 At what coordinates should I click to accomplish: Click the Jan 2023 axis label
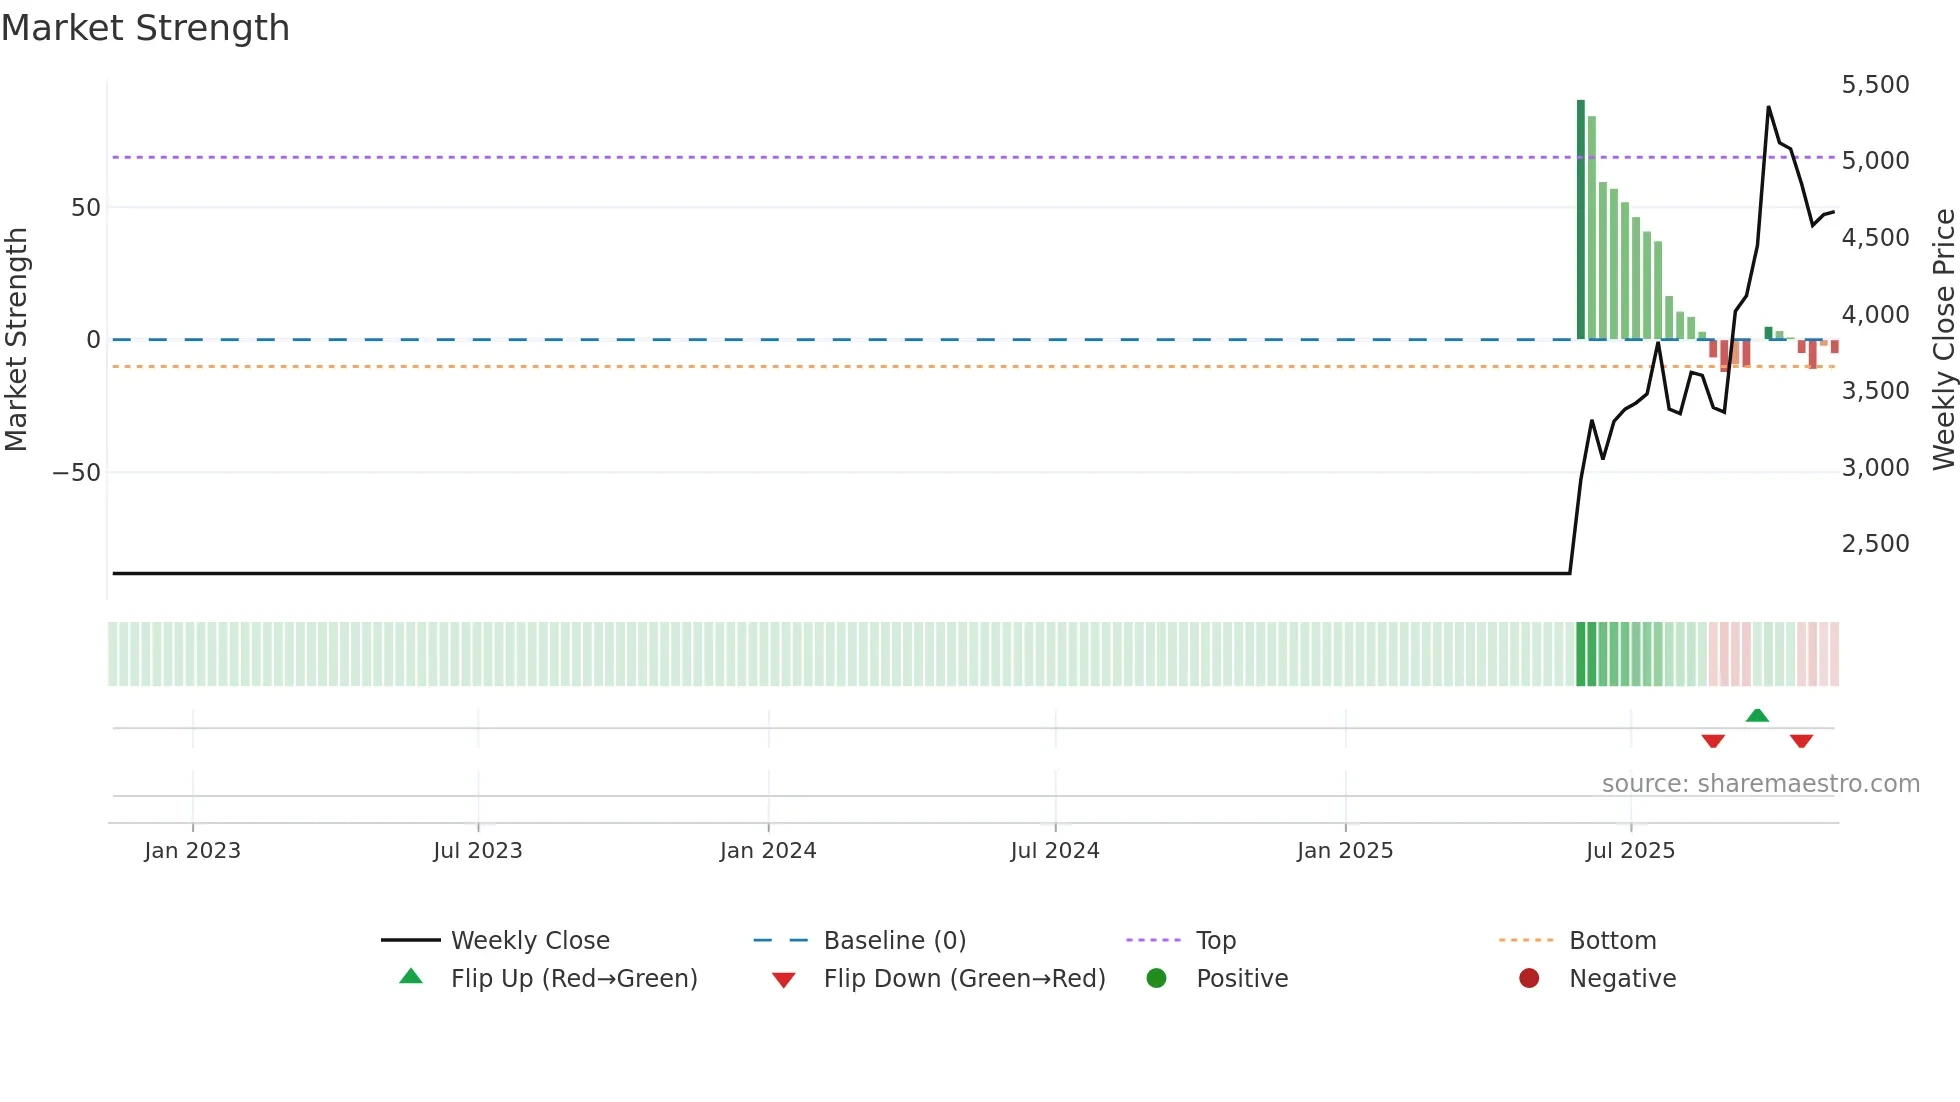[x=192, y=851]
